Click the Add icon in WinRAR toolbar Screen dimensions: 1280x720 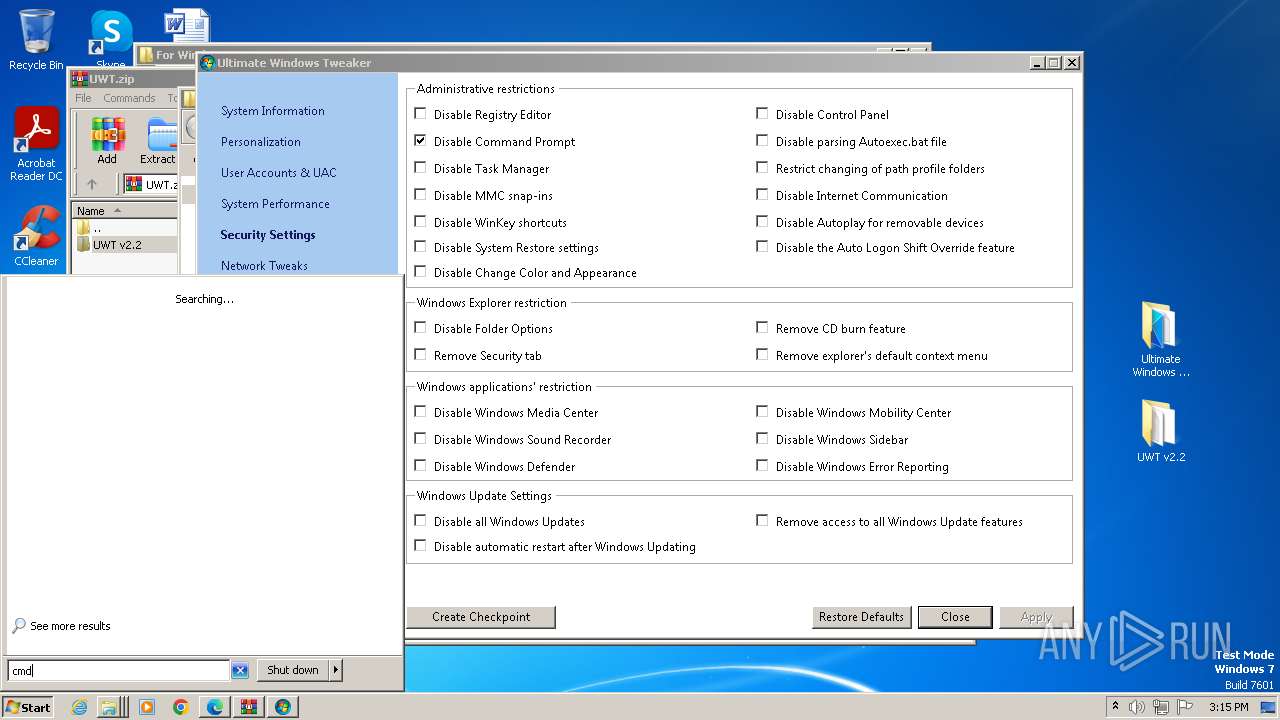107,141
